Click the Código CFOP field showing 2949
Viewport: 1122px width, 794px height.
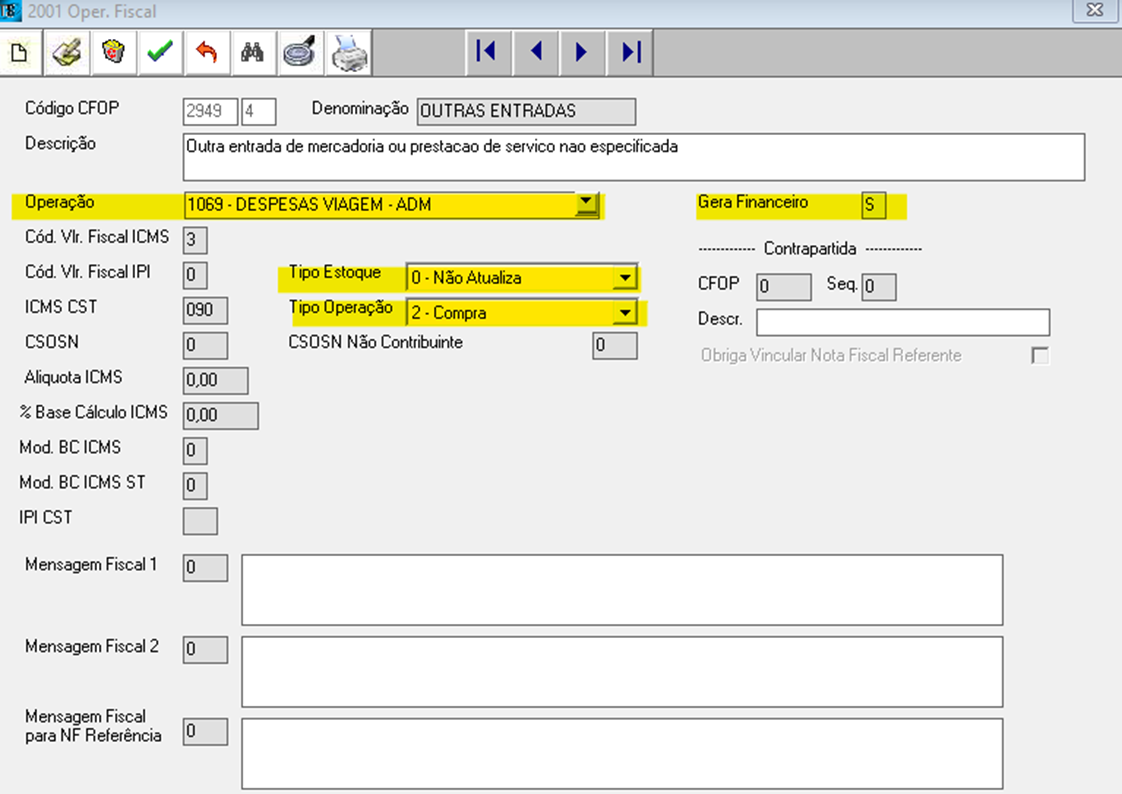click(210, 112)
